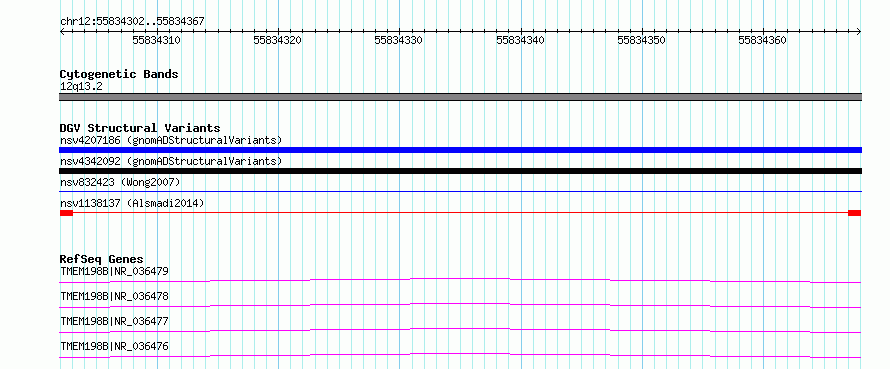The width and height of the screenshot is (890, 369).
Task: Select ruler position 55834310
Action: (157, 40)
